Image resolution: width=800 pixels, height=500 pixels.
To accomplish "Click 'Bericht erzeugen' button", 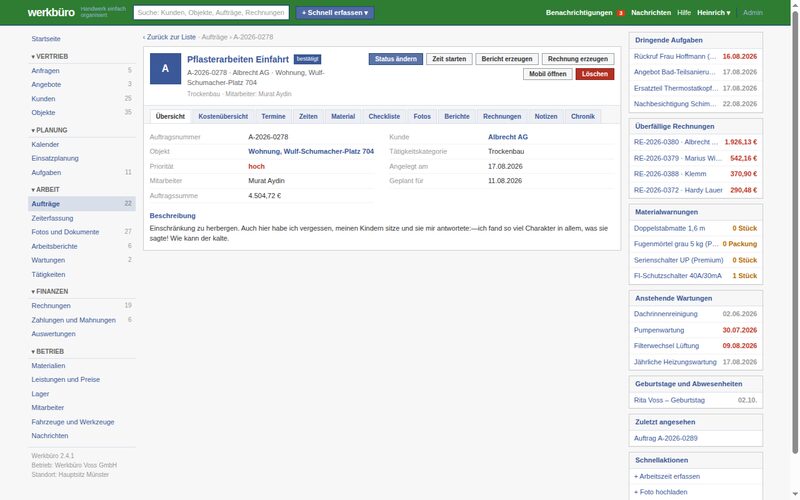I will coord(507,59).
